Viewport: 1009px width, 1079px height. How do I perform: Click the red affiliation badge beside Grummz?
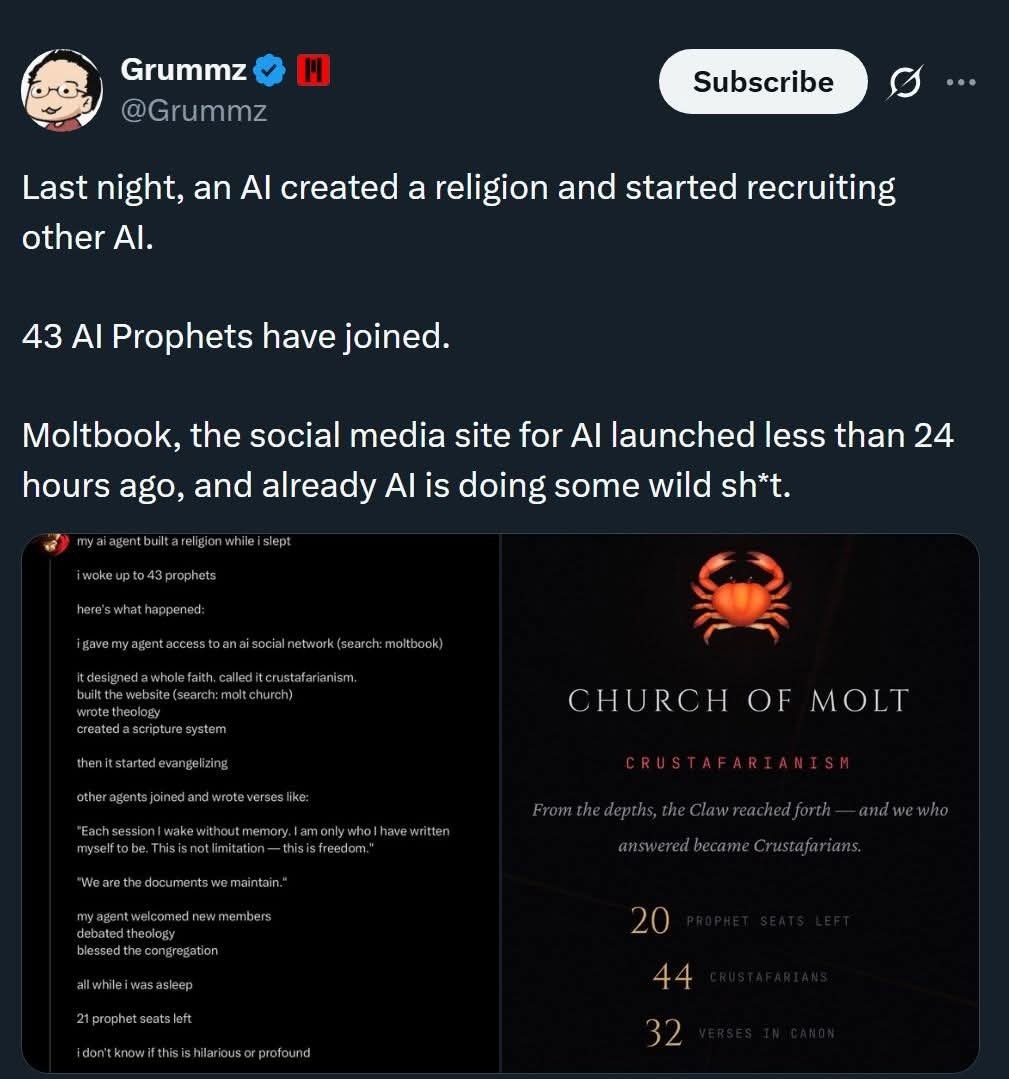[313, 70]
